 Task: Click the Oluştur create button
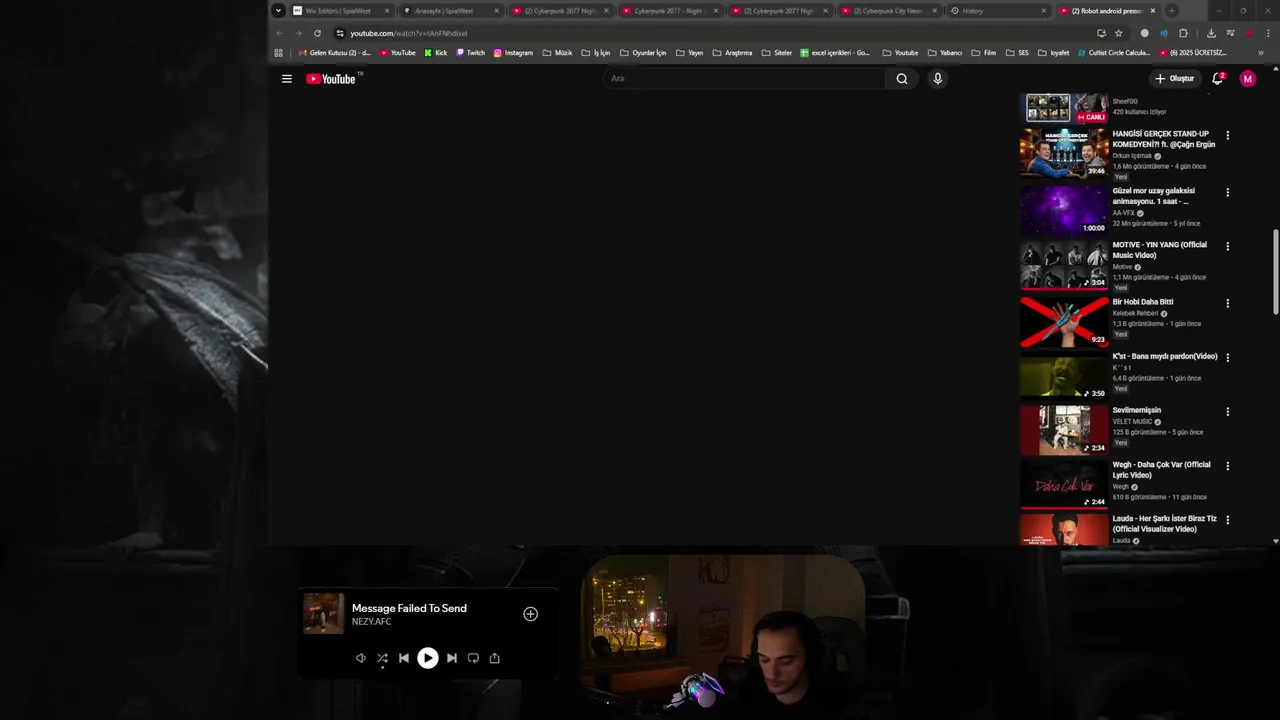point(1175,79)
